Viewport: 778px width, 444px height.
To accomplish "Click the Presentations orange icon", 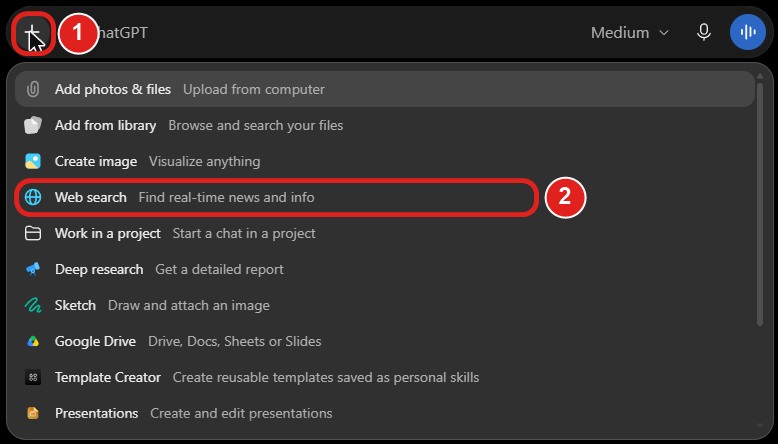I will (33, 413).
